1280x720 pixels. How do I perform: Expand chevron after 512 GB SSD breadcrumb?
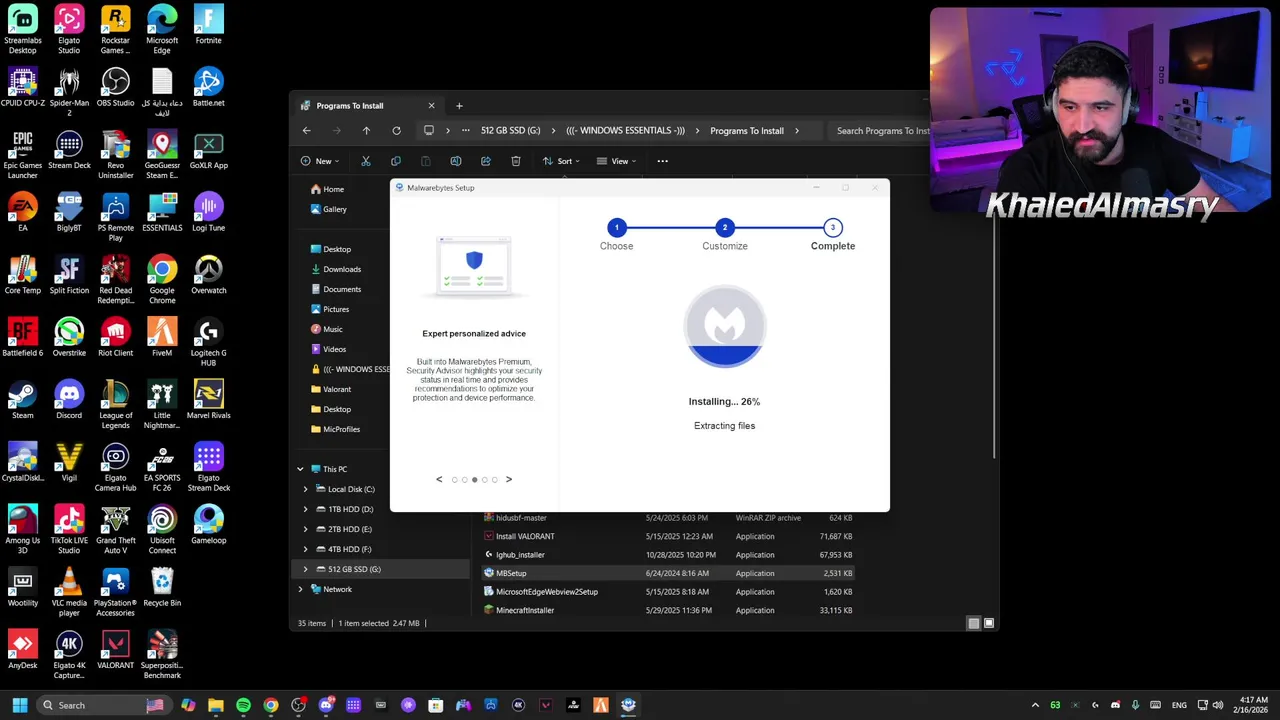(553, 131)
